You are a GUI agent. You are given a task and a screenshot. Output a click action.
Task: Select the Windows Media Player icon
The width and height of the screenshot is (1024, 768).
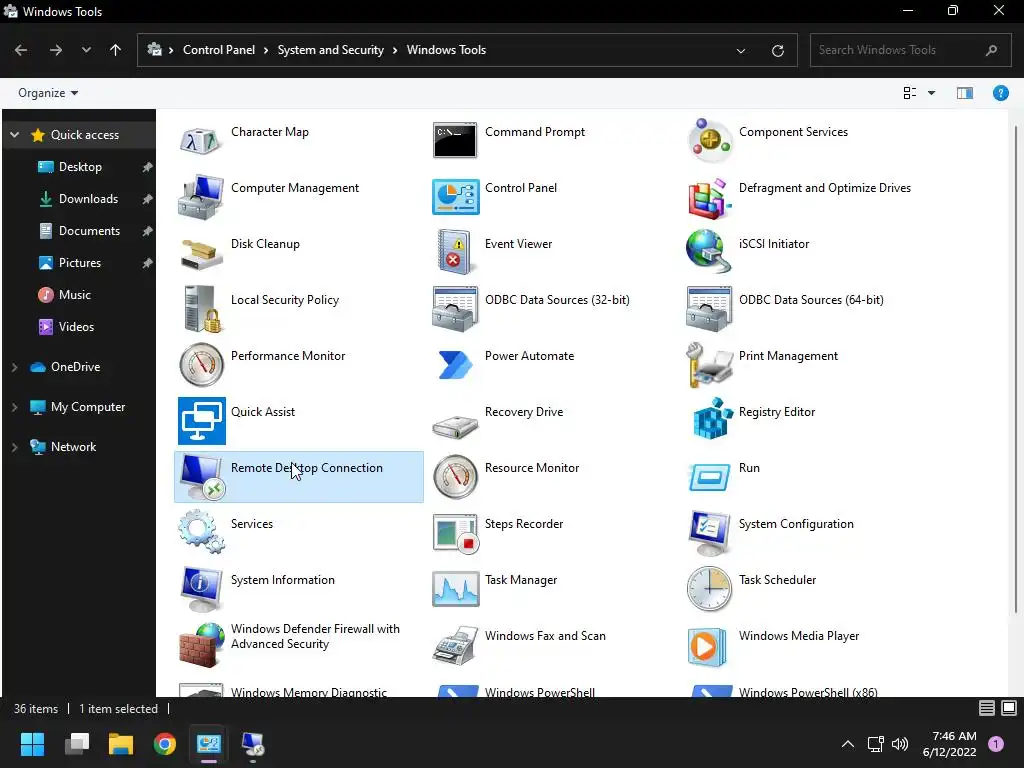click(x=707, y=647)
